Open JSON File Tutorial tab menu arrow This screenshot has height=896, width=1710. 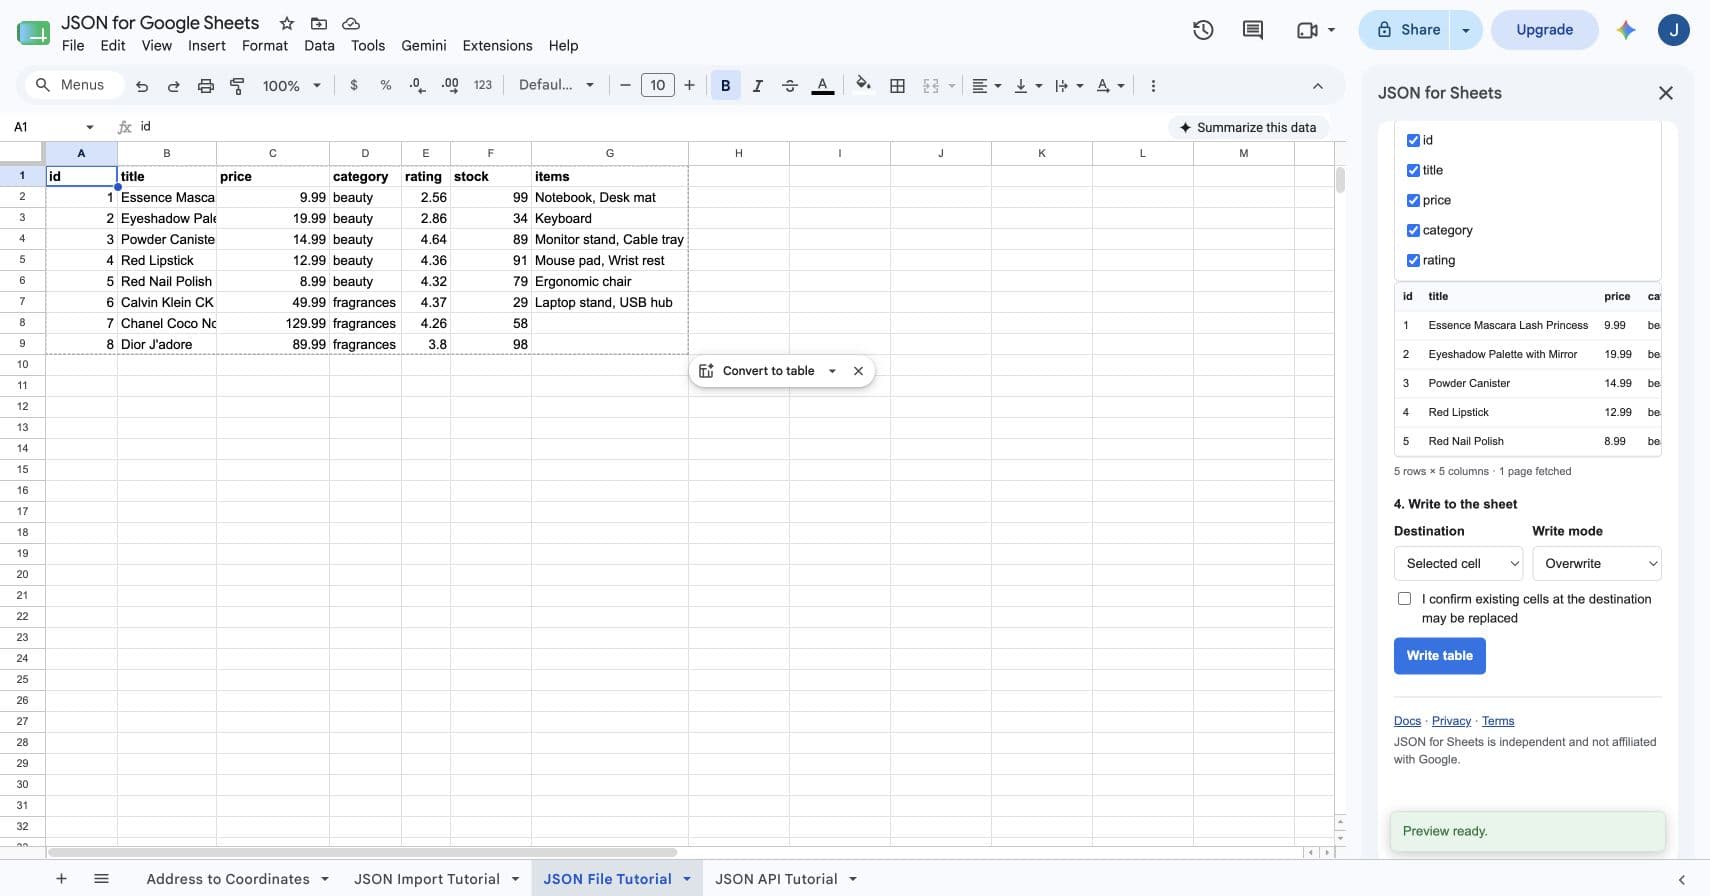[687, 879]
